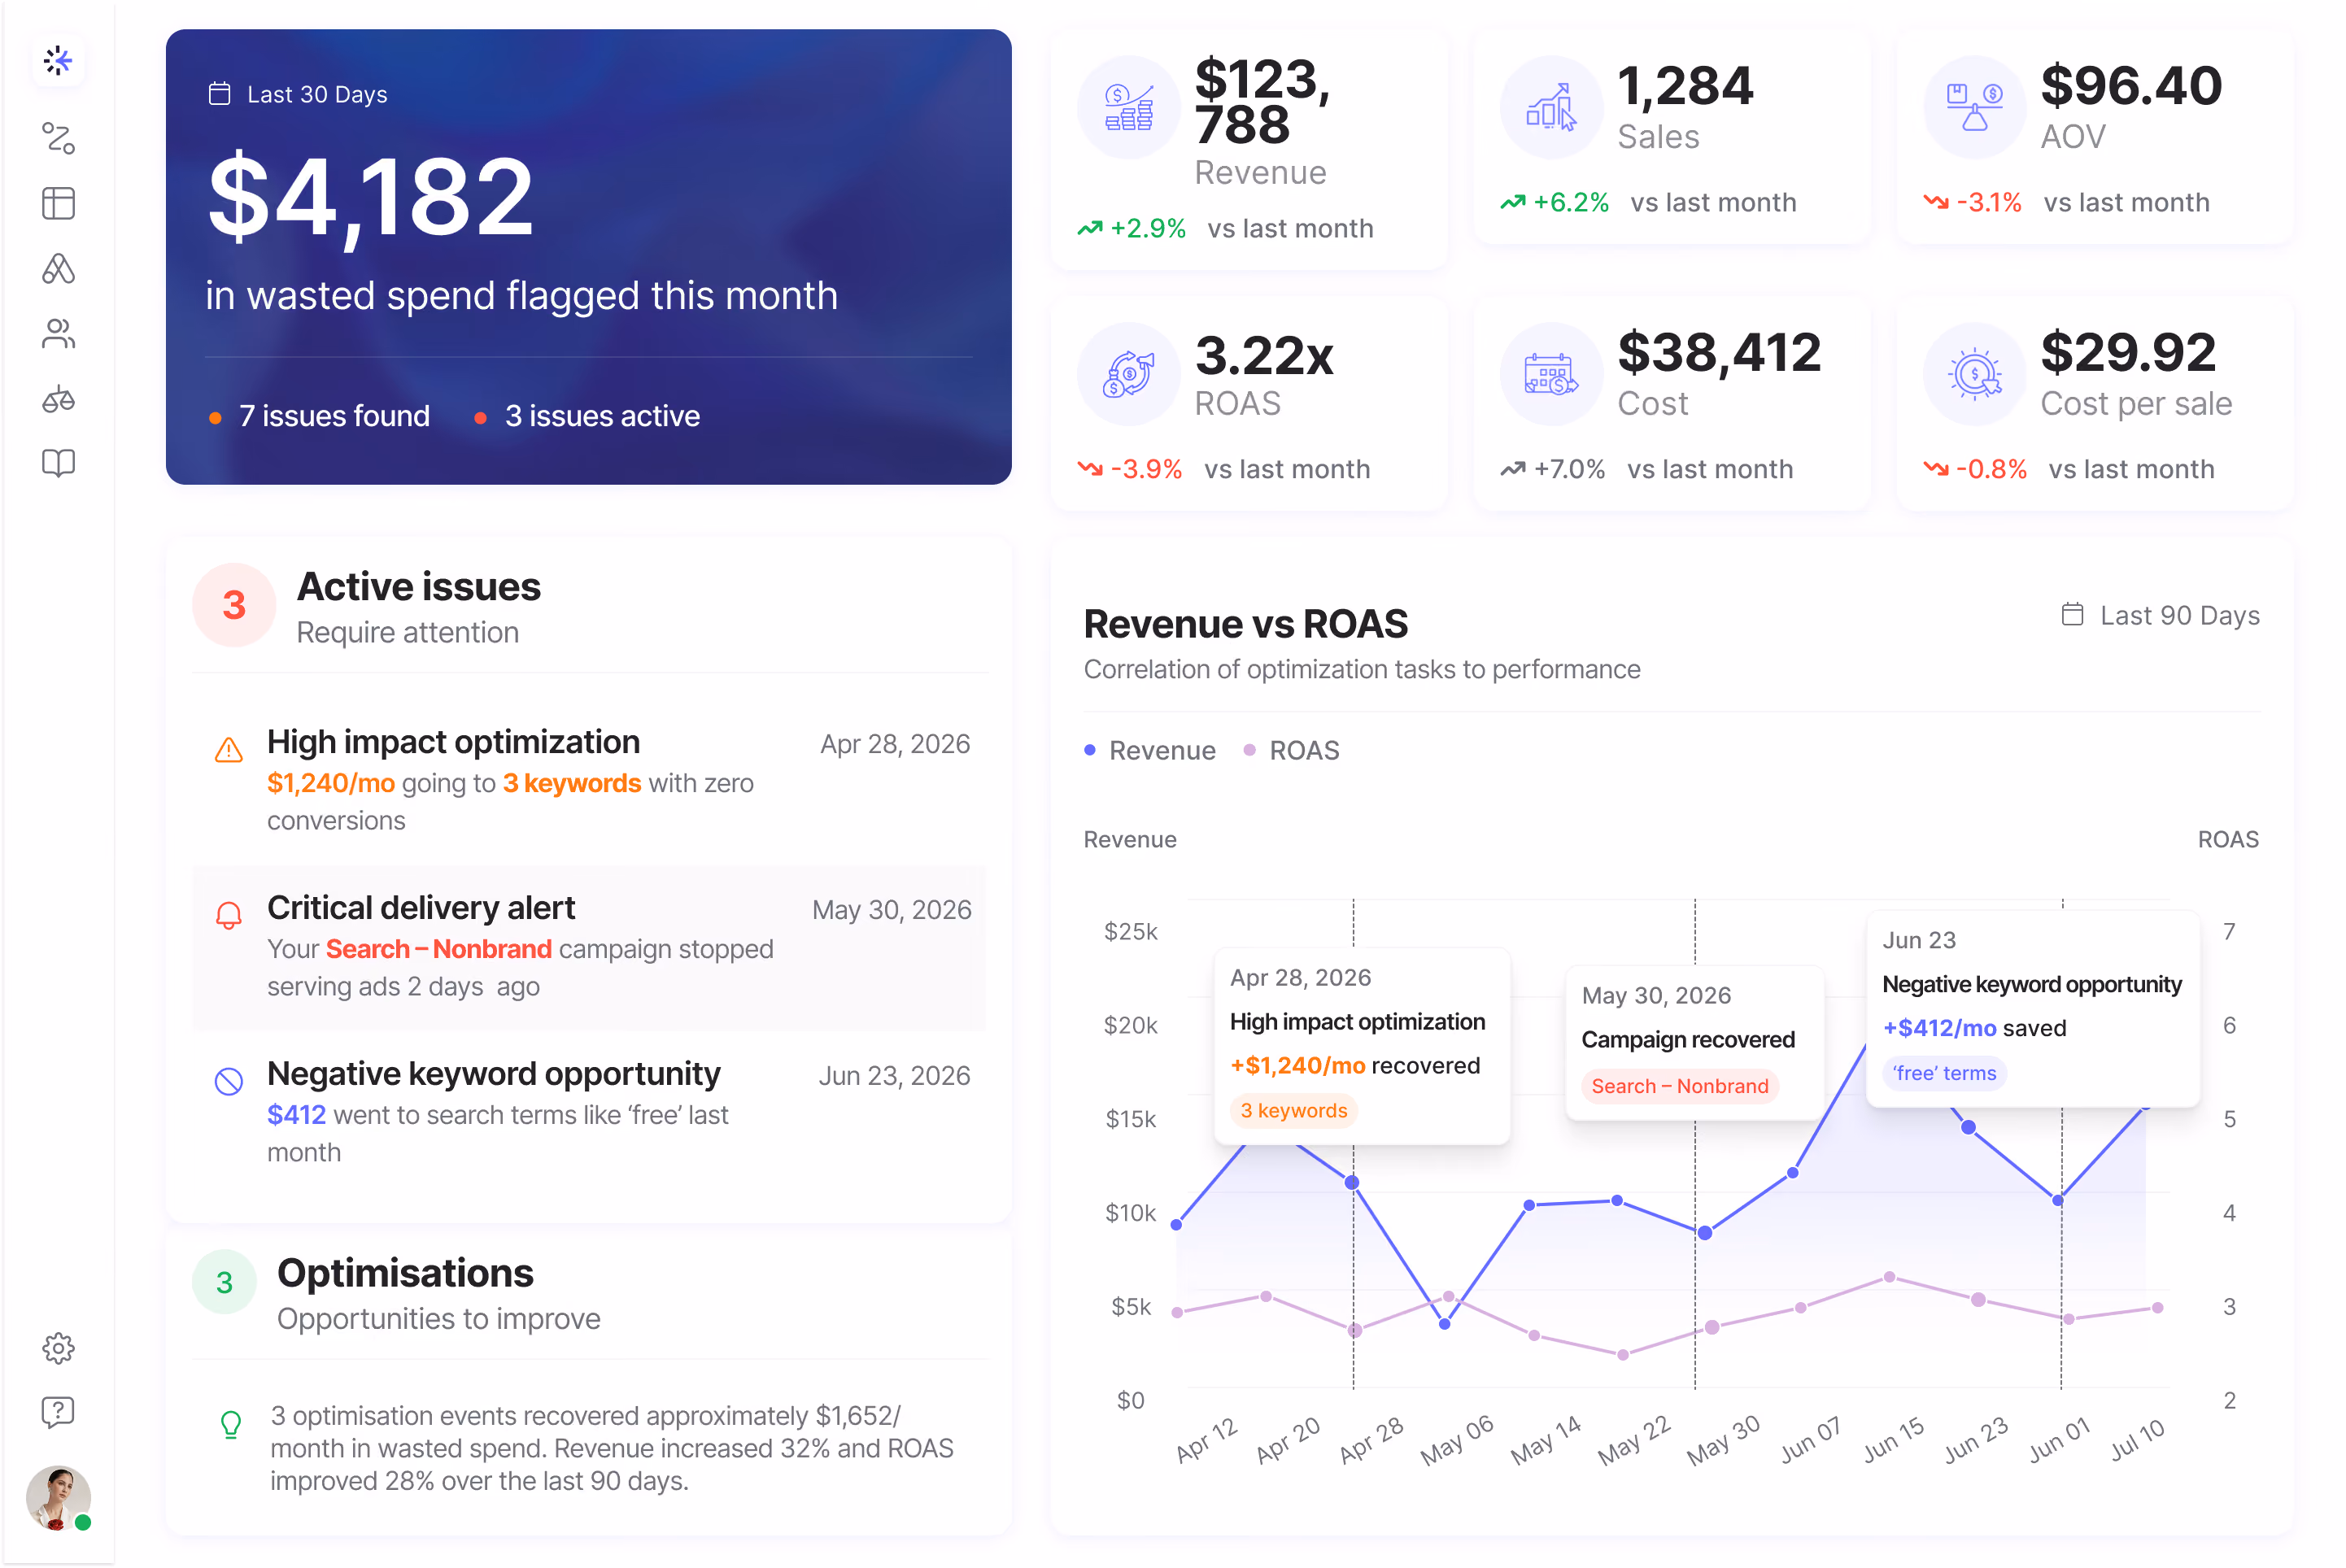Click the red Active issues count badge
Viewport: 2346px width, 1568px height.
(234, 604)
